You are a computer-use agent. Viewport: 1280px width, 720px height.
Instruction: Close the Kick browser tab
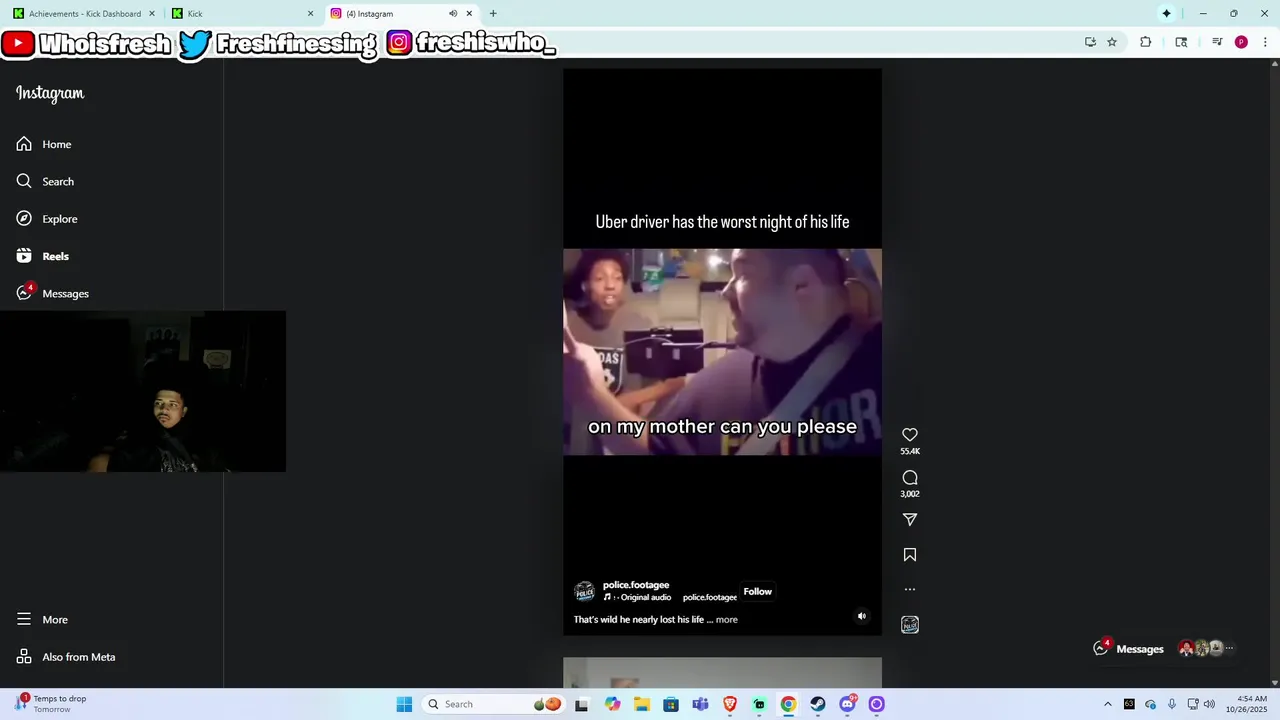click(x=310, y=14)
